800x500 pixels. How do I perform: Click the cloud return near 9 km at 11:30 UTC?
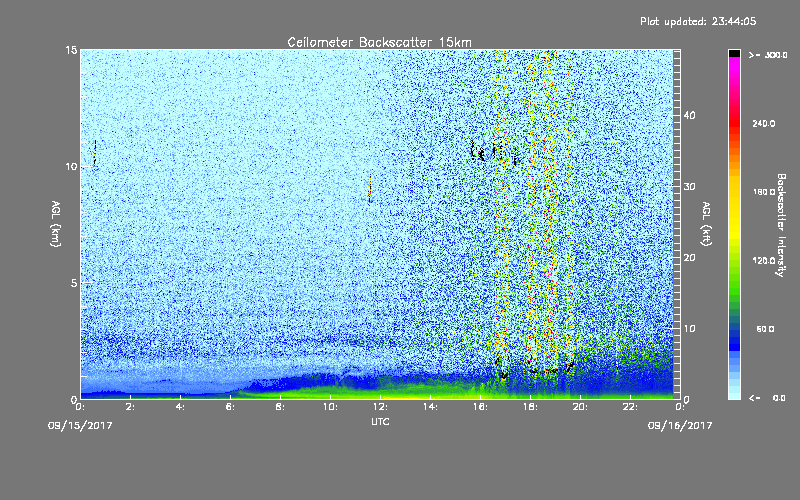click(x=370, y=189)
